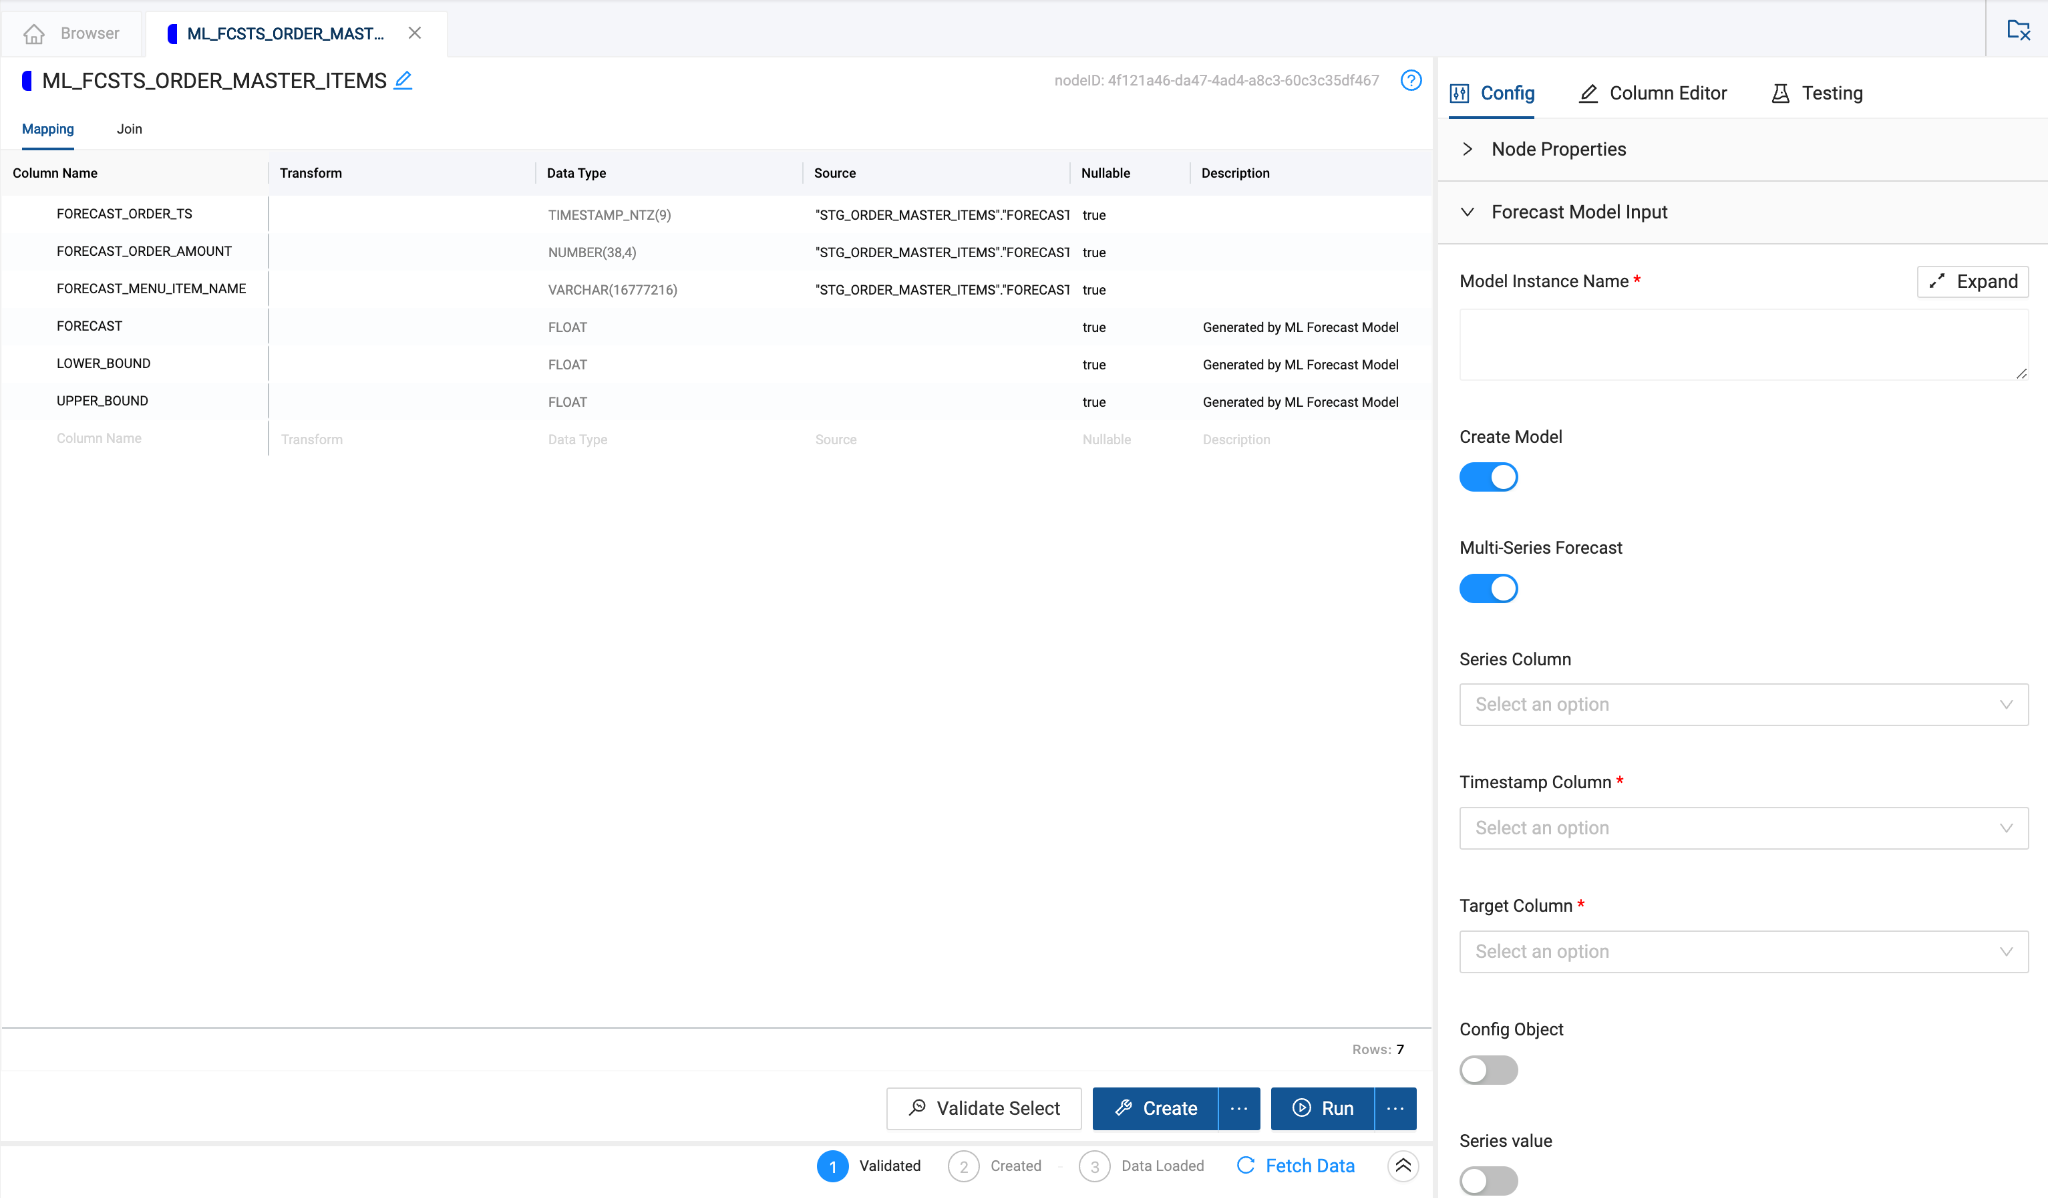Collapse bottom panel with double chevron
Viewport: 2048px width, 1198px height.
[x=1404, y=1165]
